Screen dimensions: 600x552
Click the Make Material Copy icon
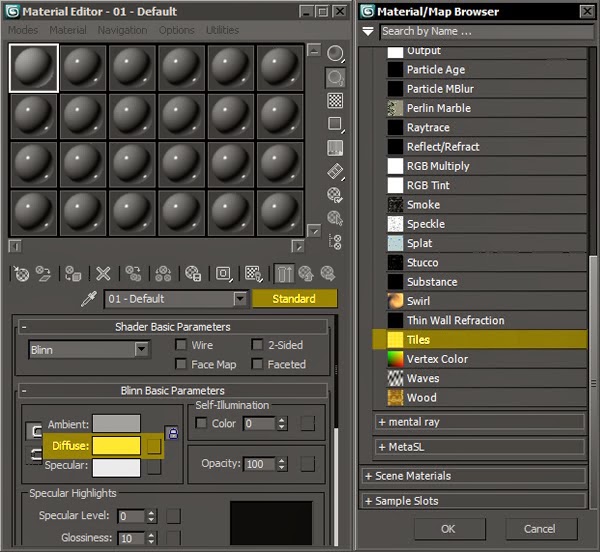coord(133,274)
